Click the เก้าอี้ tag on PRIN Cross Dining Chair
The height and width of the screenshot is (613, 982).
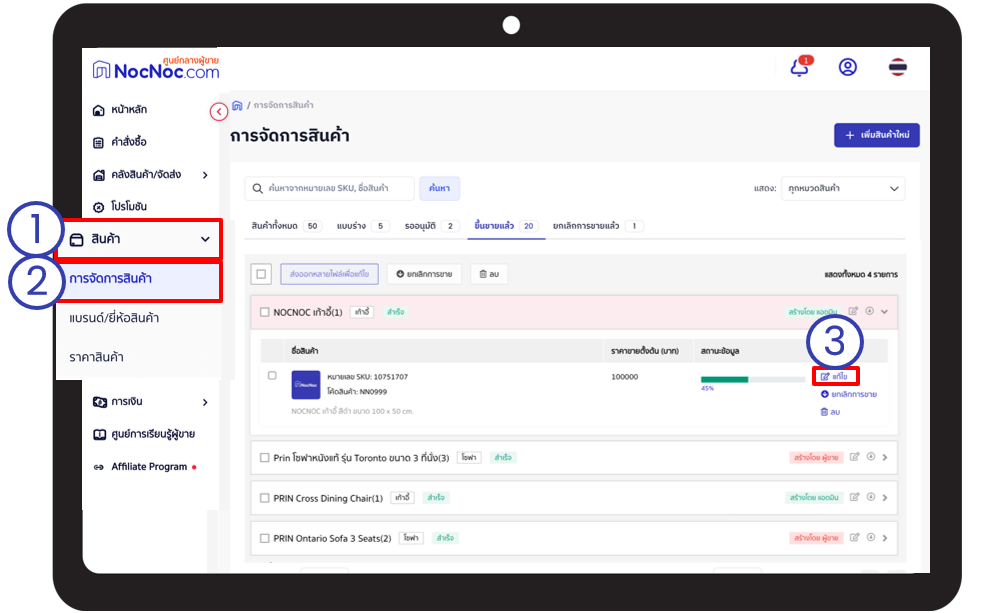[x=401, y=498]
